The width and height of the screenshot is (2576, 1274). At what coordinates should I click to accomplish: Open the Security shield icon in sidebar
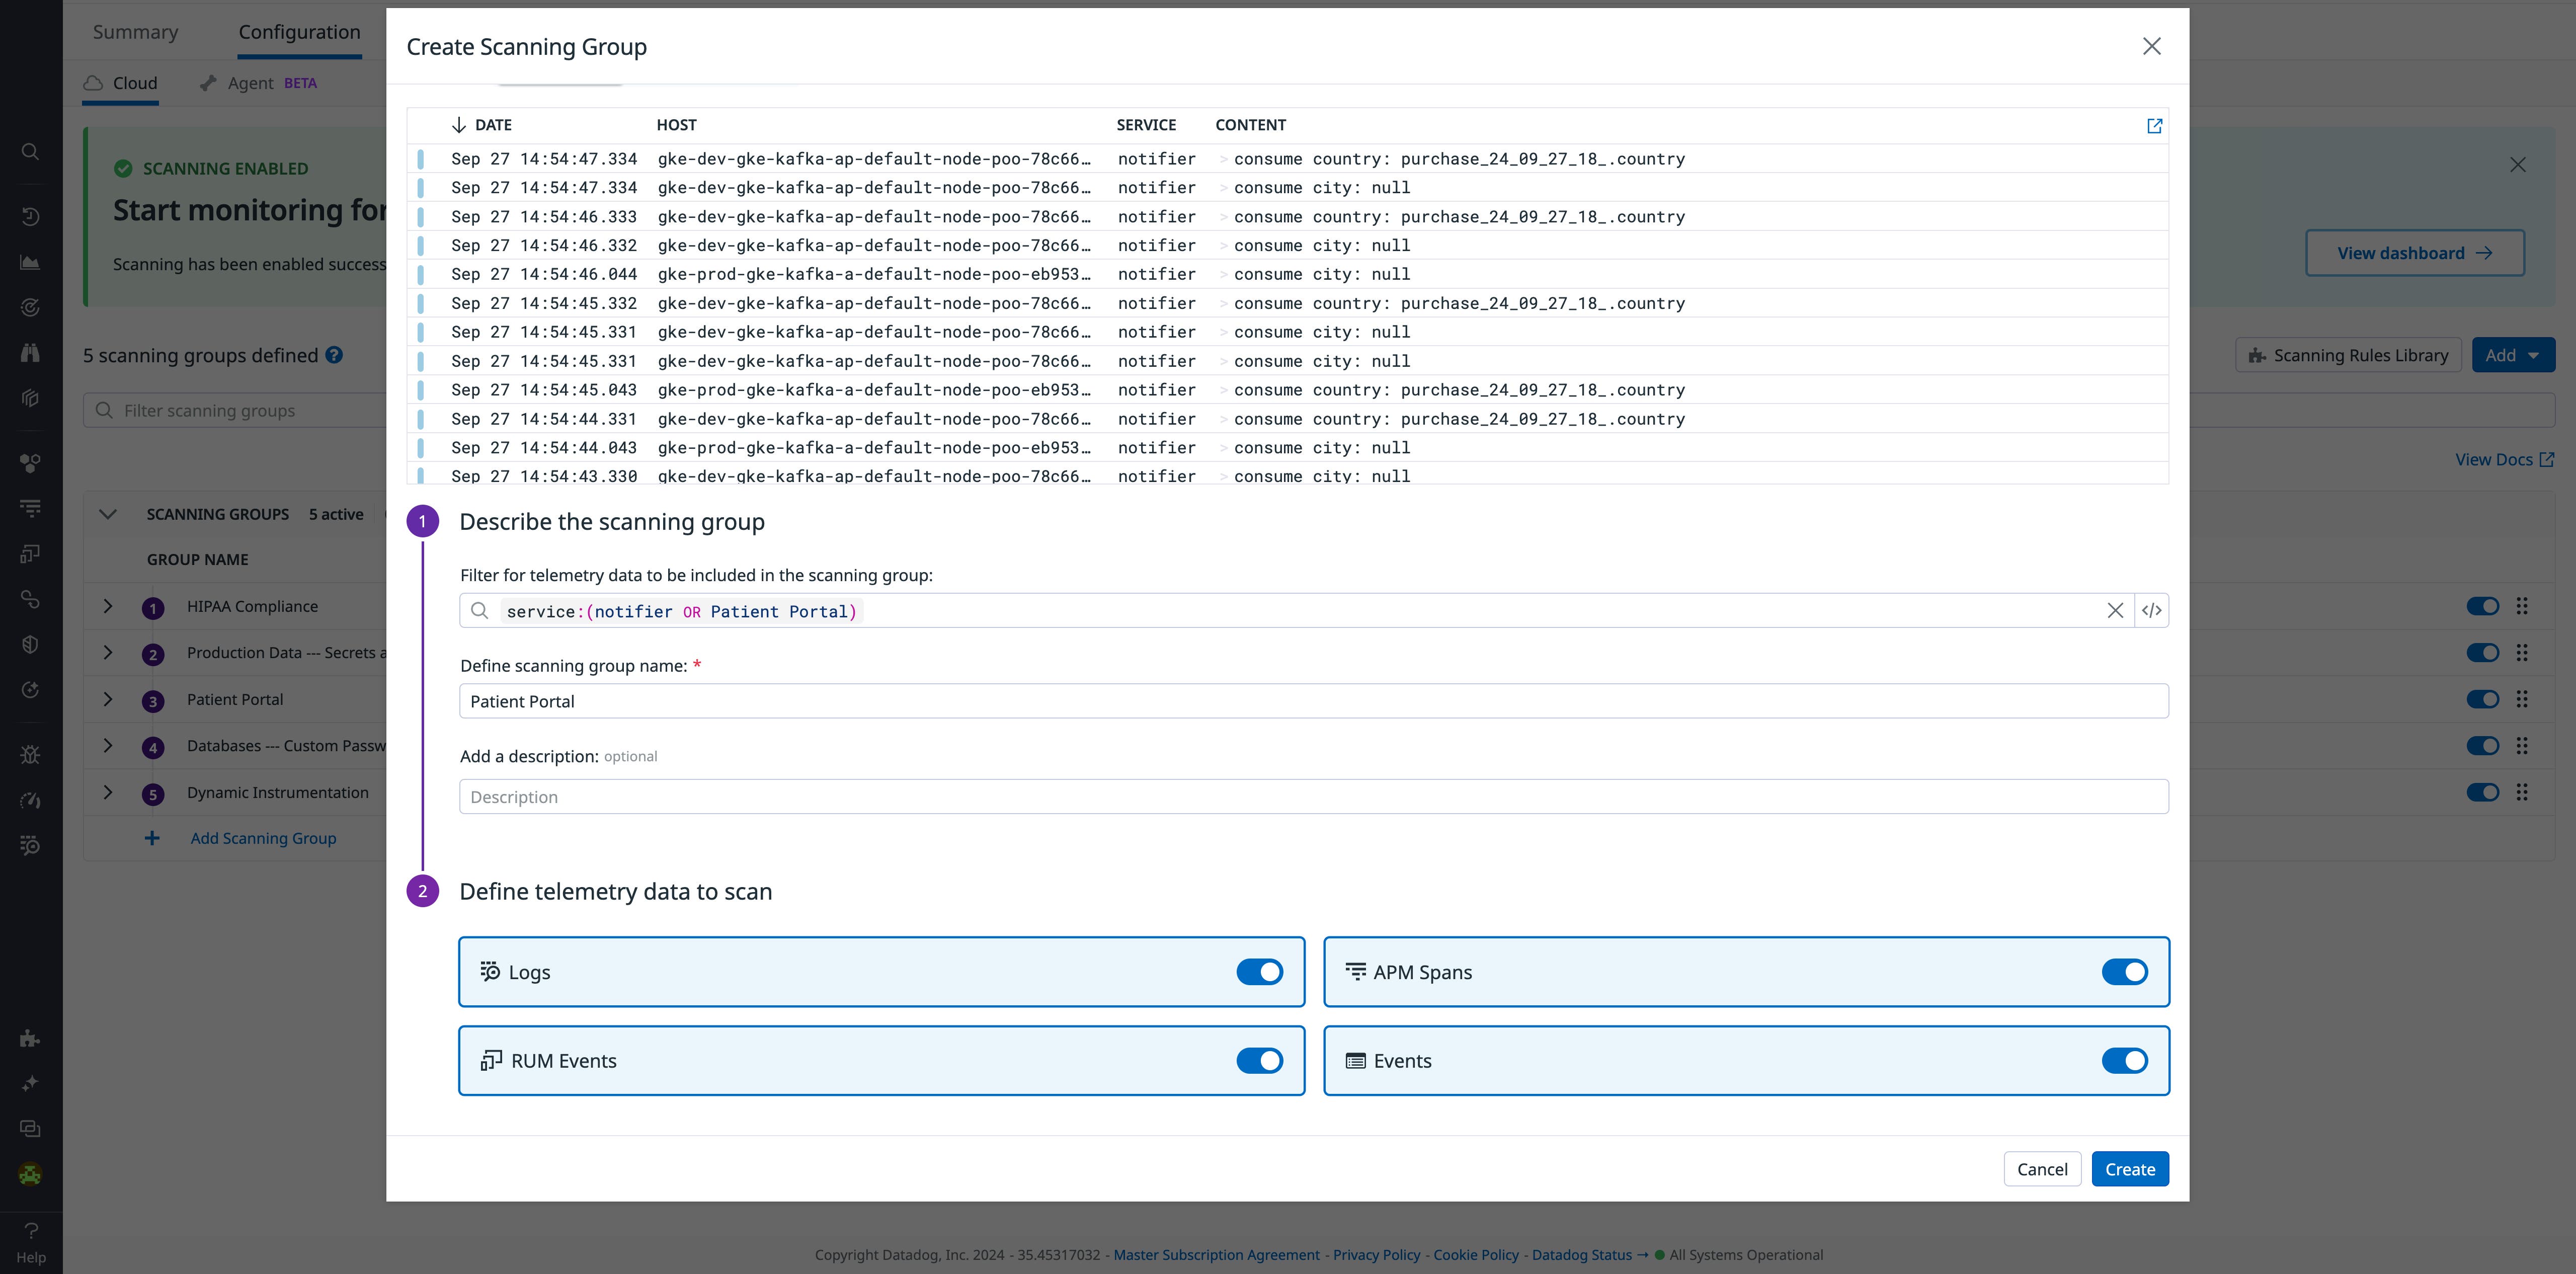coord(30,643)
